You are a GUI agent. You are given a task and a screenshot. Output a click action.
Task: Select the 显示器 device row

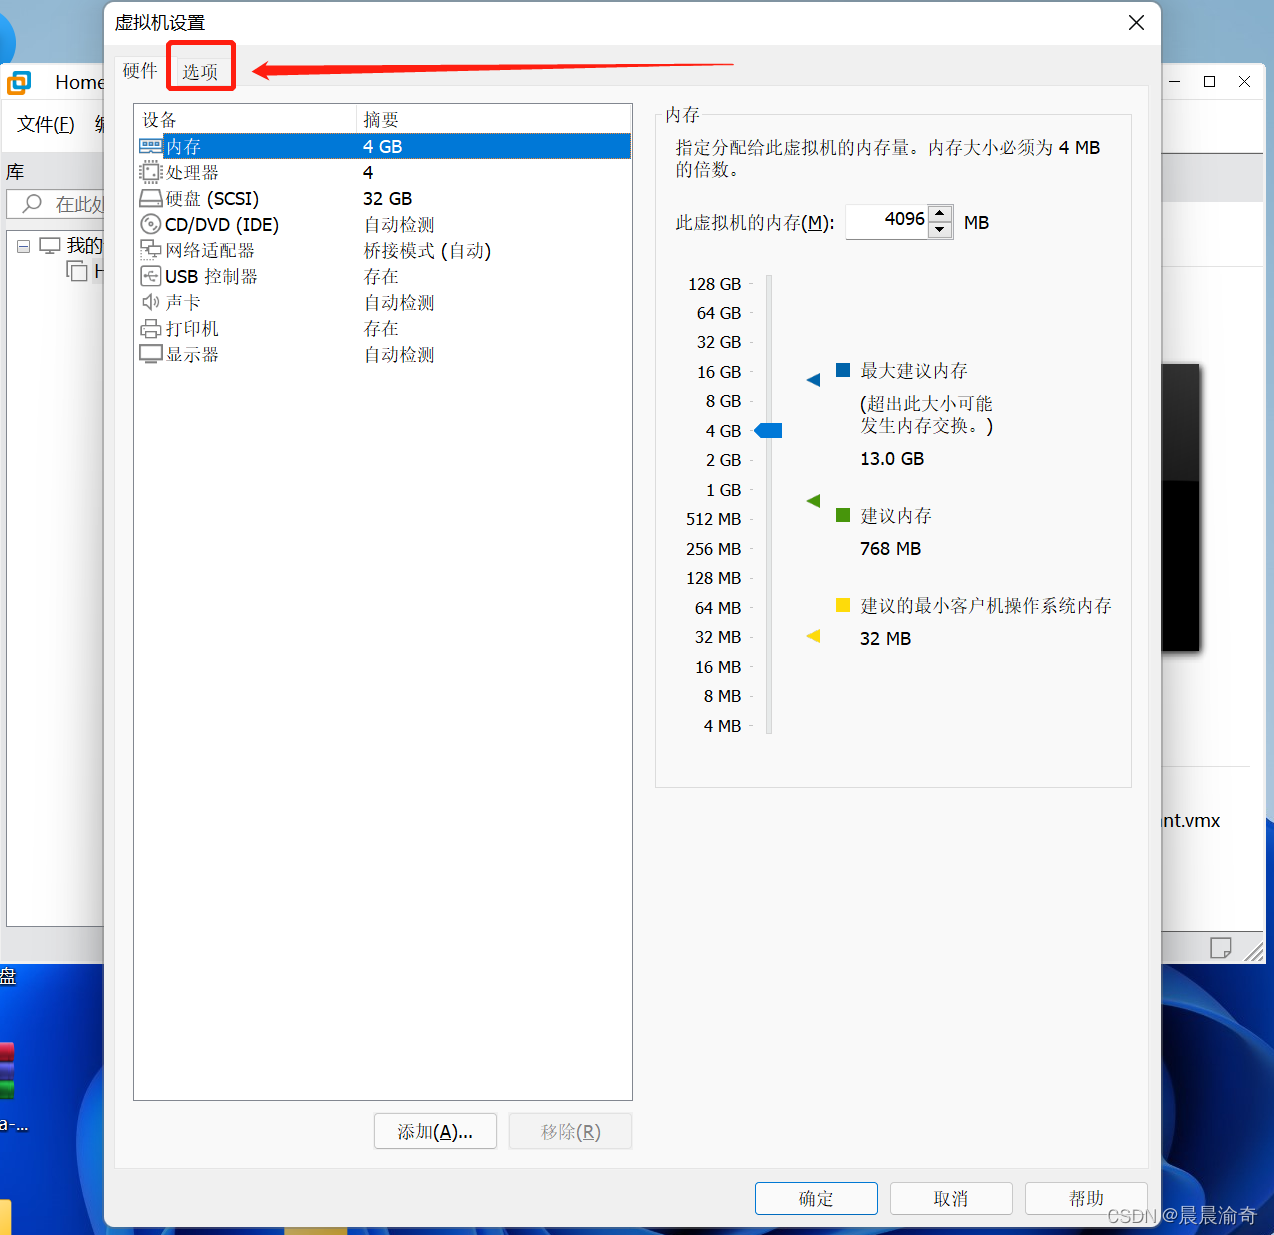383,354
